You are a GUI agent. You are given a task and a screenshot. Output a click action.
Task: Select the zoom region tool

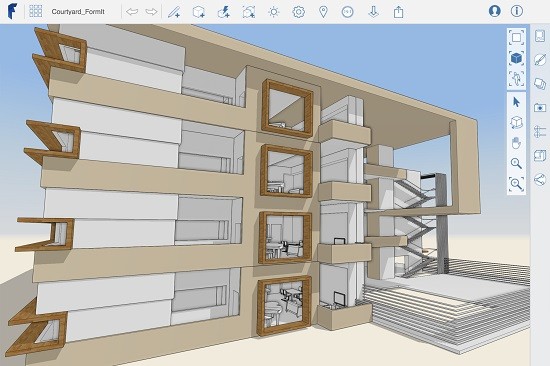click(516, 184)
